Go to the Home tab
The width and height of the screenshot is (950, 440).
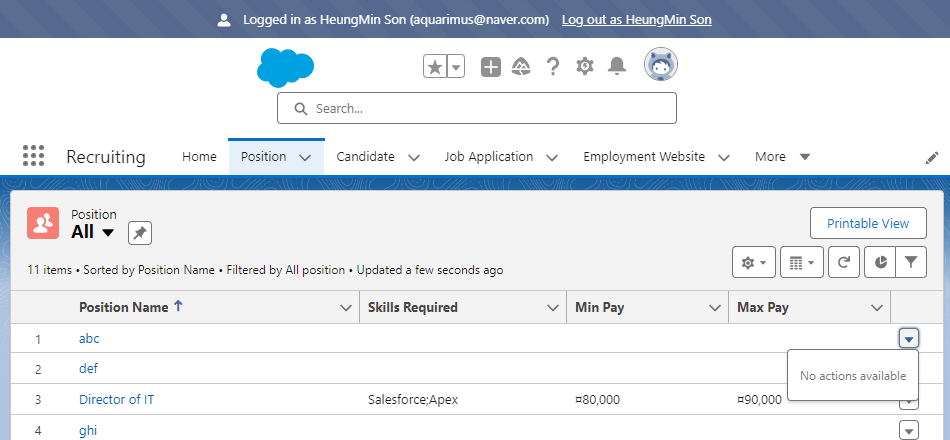(x=199, y=156)
